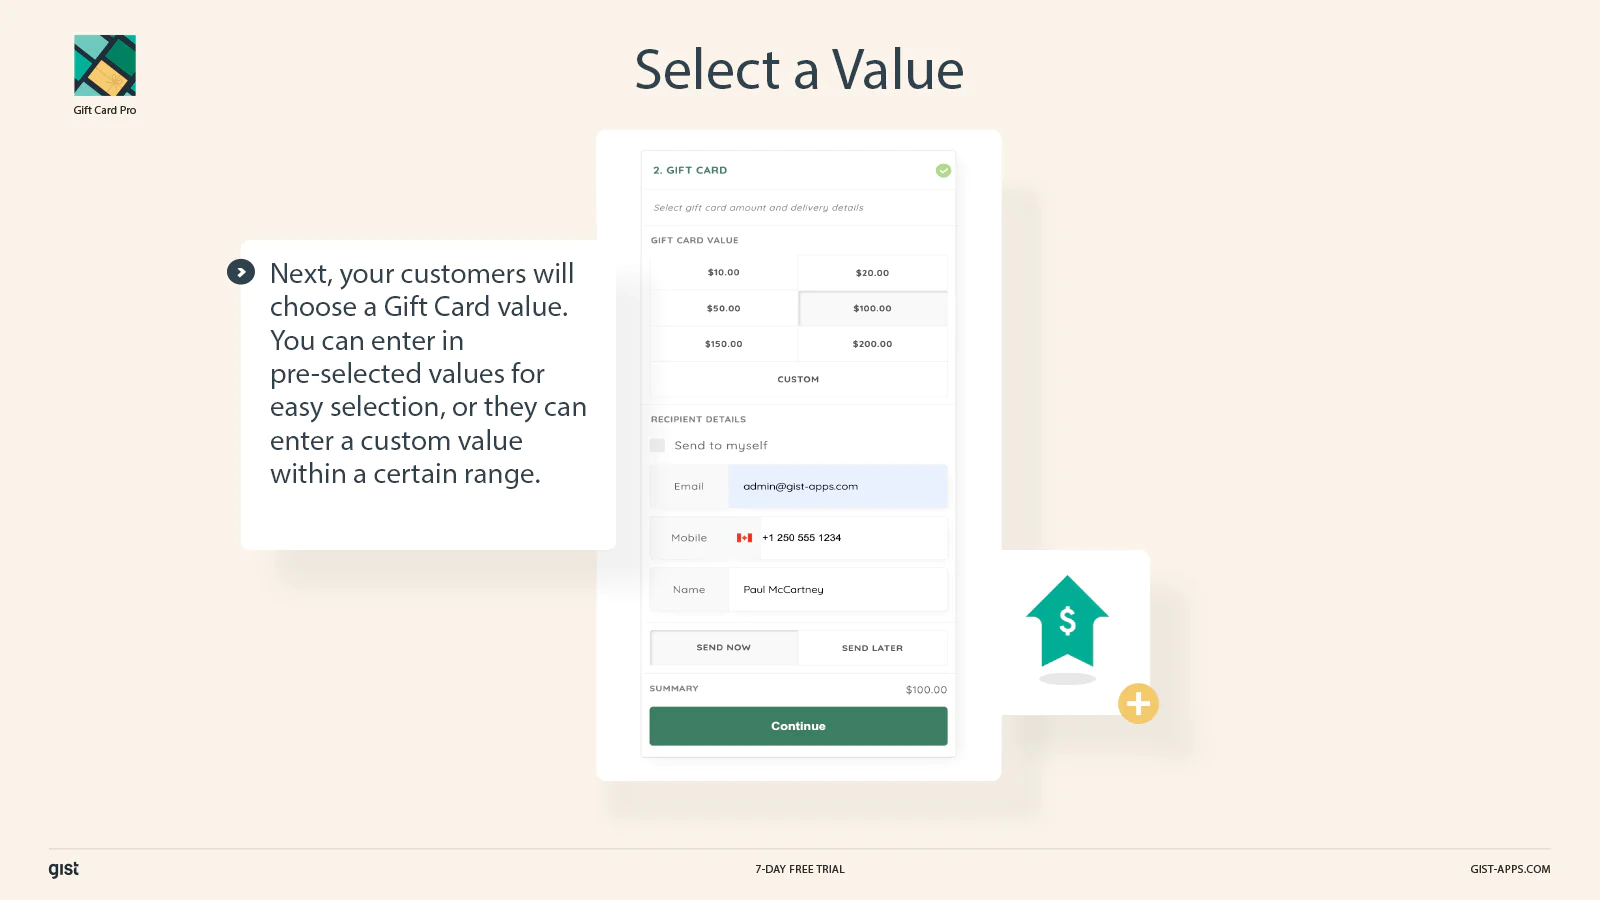The image size is (1600, 900).
Task: Click the green checkmark on Gift Card step
Action: [x=943, y=171]
